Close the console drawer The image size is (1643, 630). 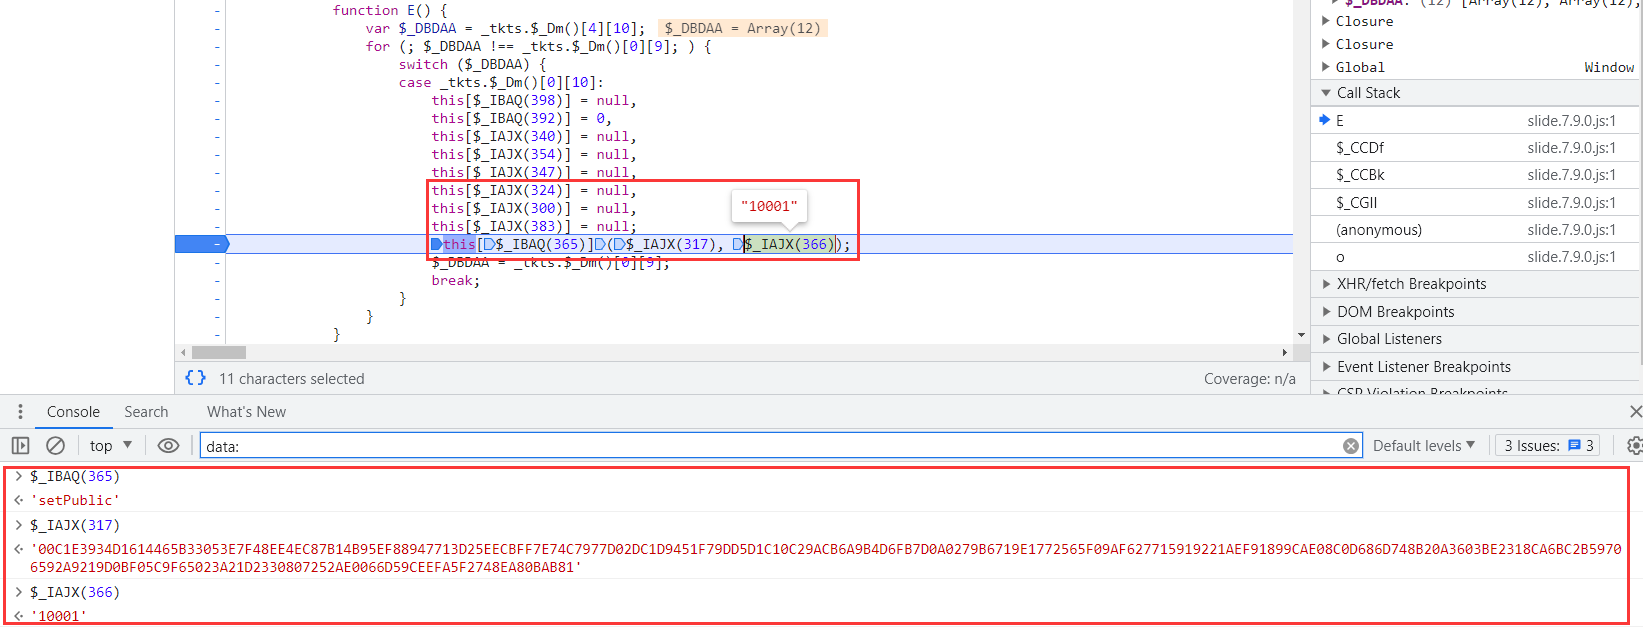coord(1635,412)
